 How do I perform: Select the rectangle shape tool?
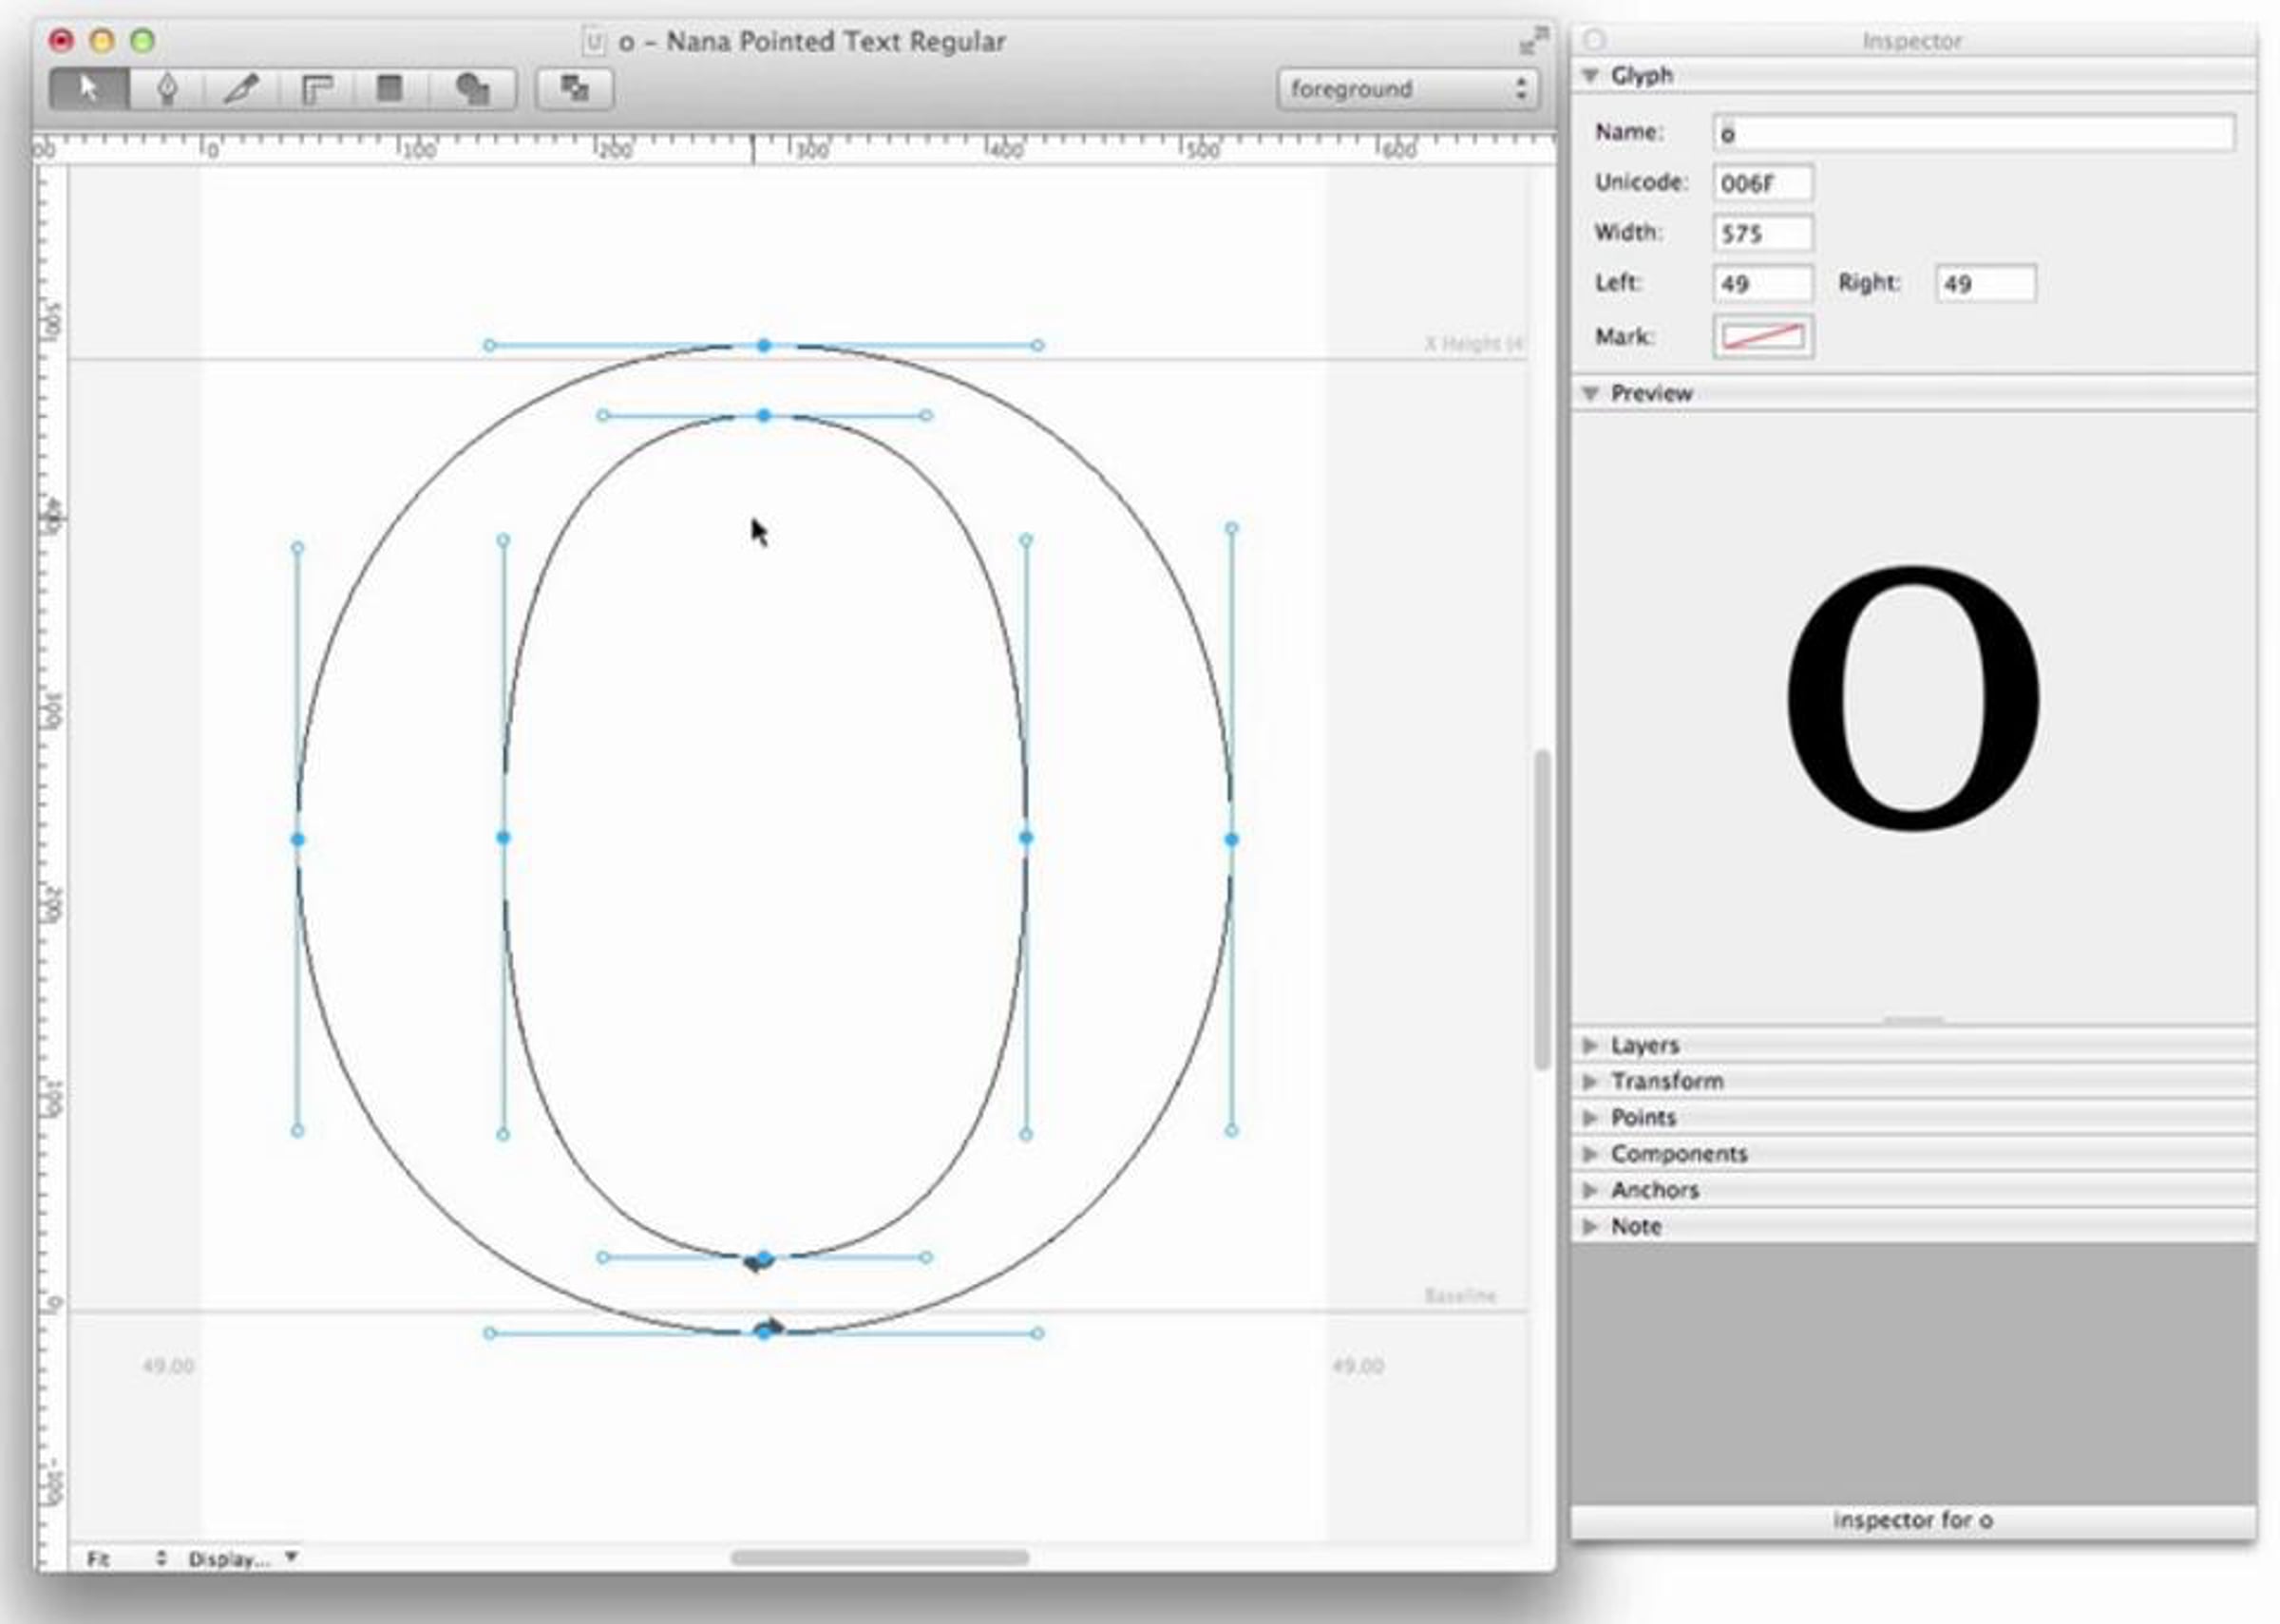(x=390, y=89)
